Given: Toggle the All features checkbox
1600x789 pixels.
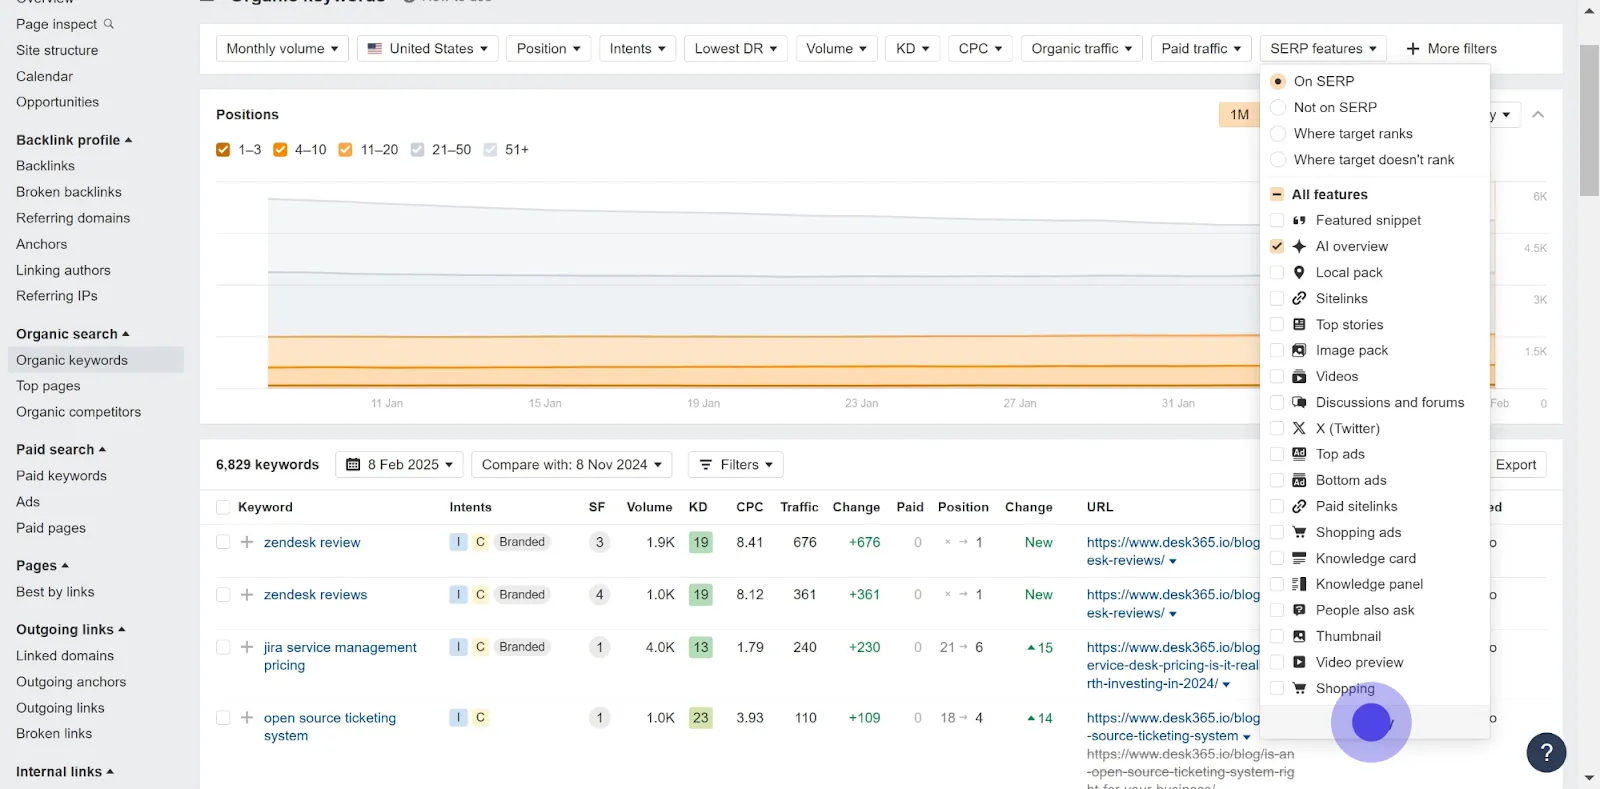Looking at the screenshot, I should click(x=1277, y=194).
